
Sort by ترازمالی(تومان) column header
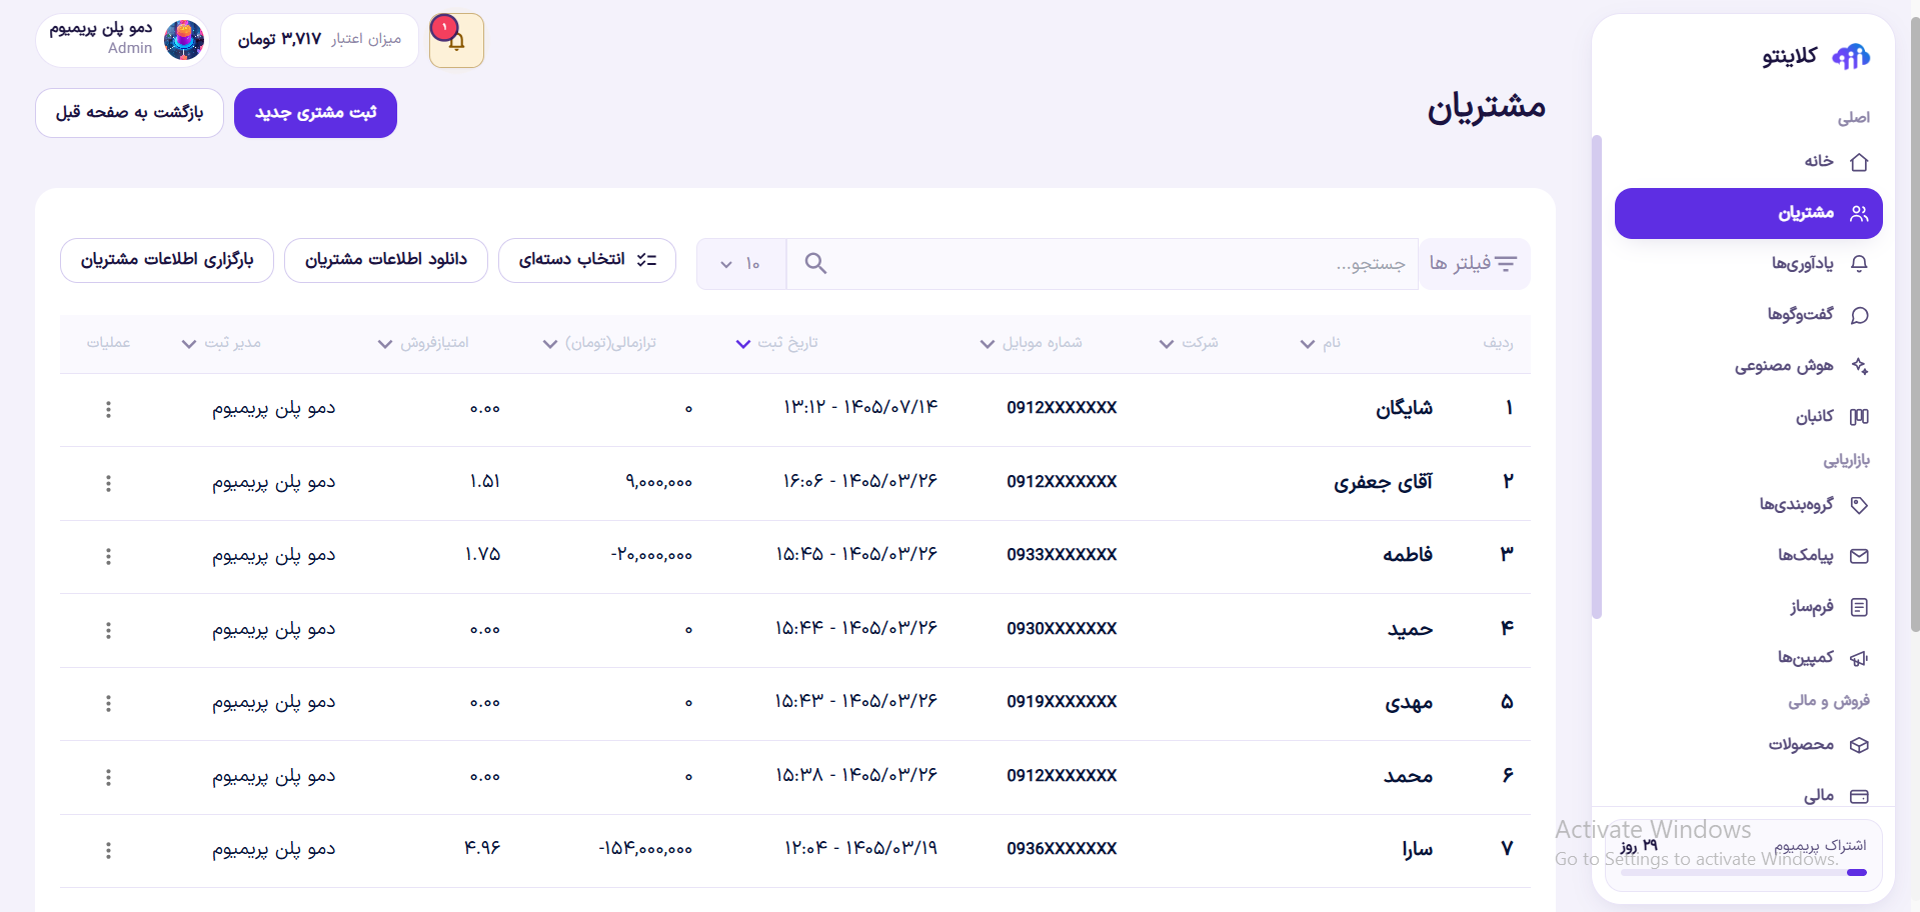pos(599,343)
